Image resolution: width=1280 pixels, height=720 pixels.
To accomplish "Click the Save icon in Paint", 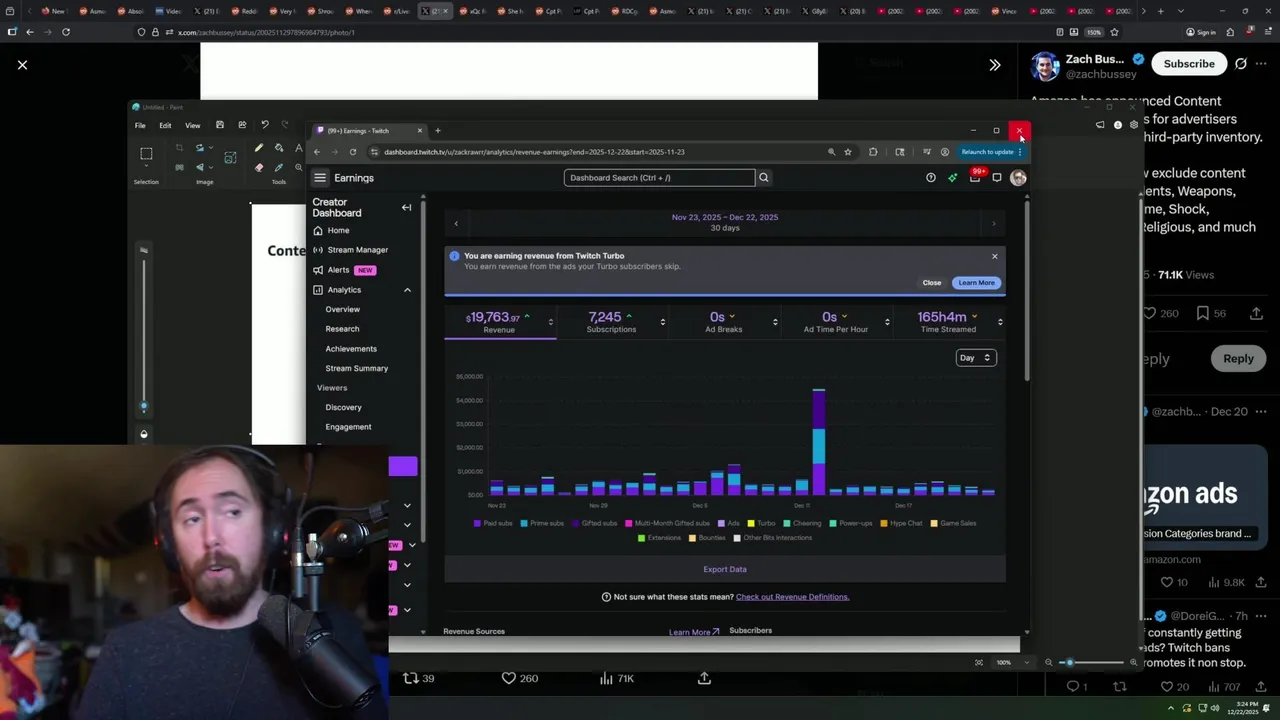I will tap(220, 125).
